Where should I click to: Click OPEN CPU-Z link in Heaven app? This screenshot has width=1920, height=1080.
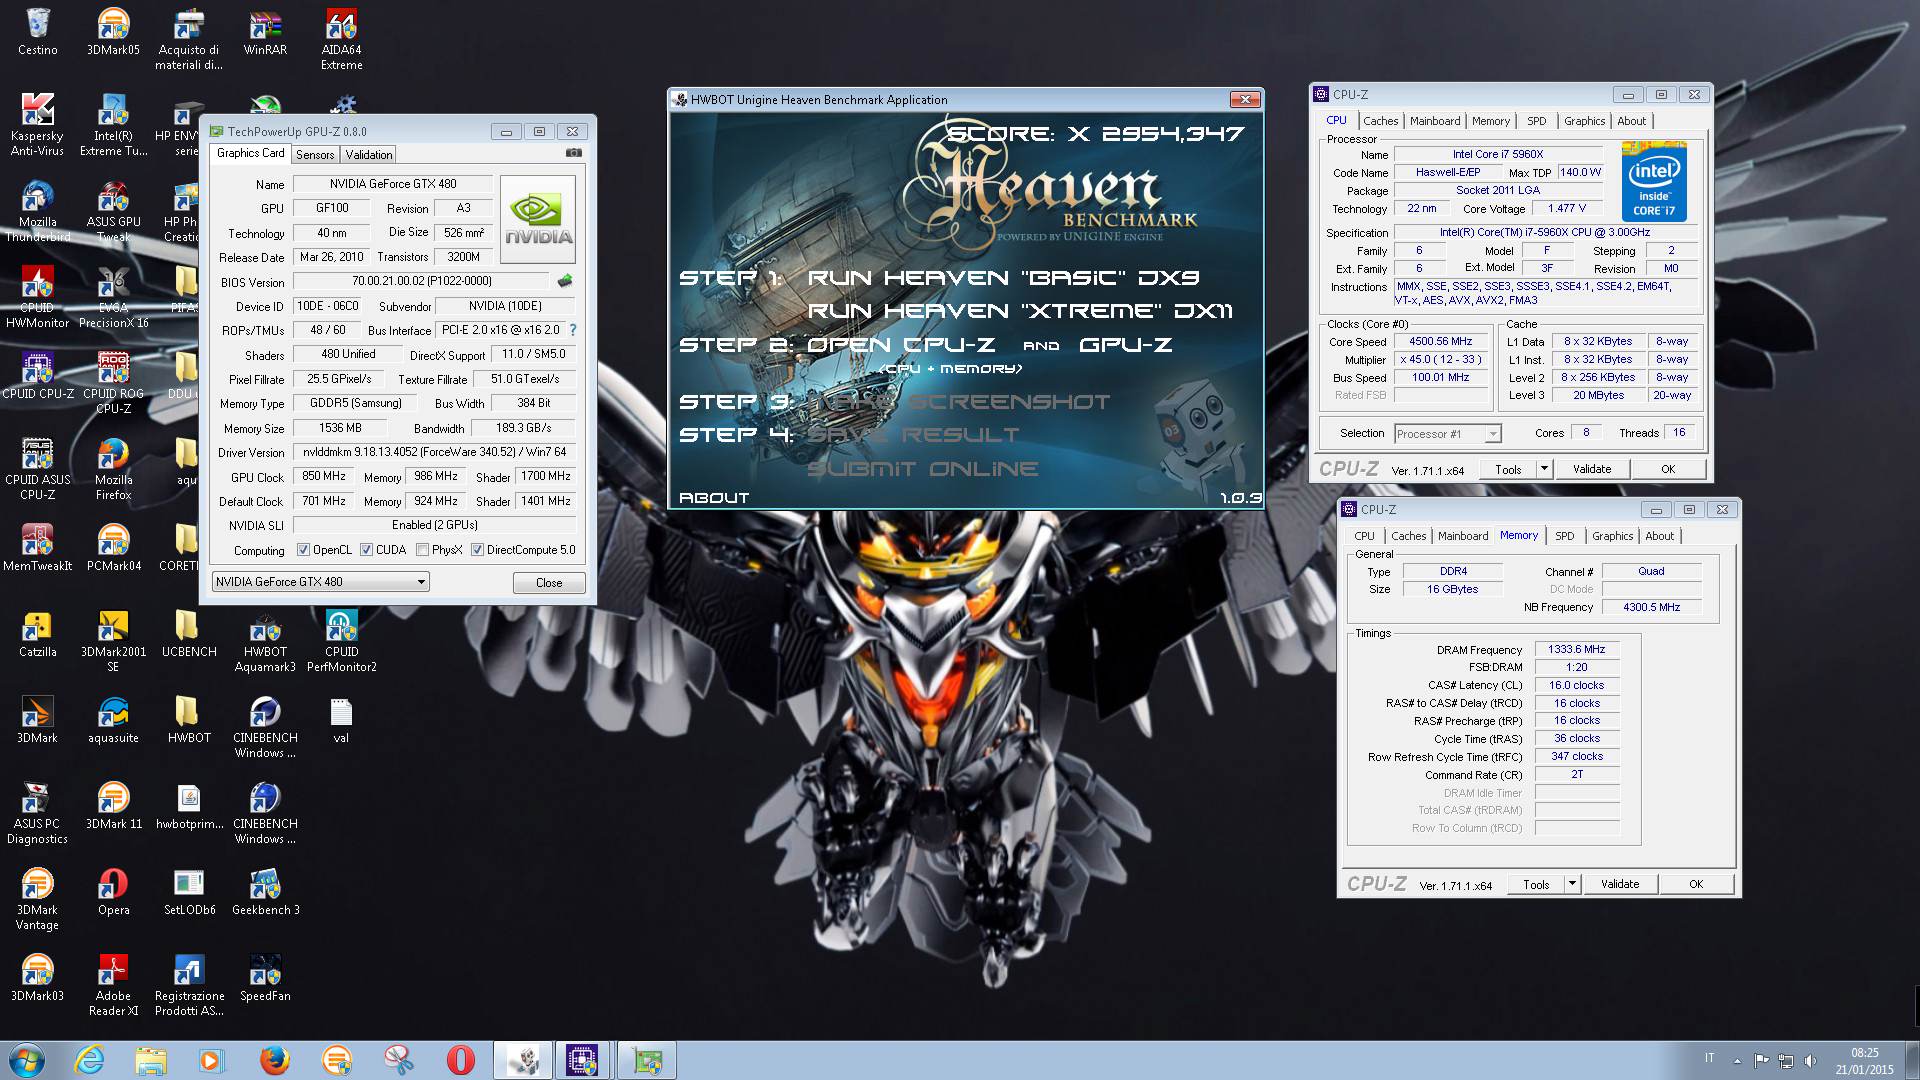click(901, 345)
